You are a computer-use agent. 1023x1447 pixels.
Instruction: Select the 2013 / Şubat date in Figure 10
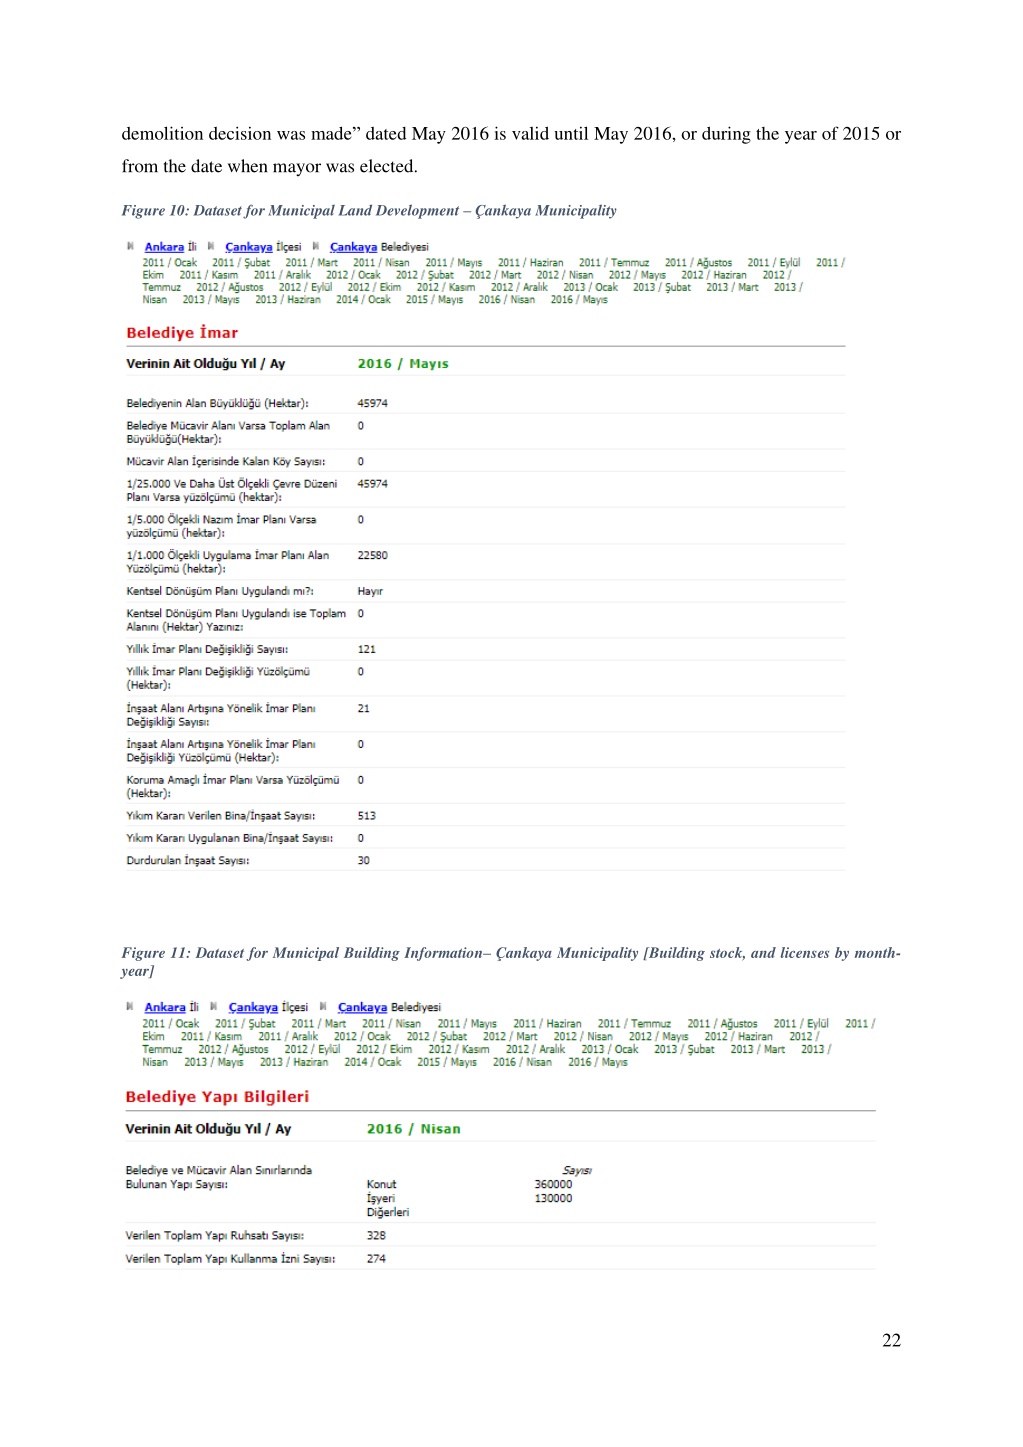[x=662, y=287]
